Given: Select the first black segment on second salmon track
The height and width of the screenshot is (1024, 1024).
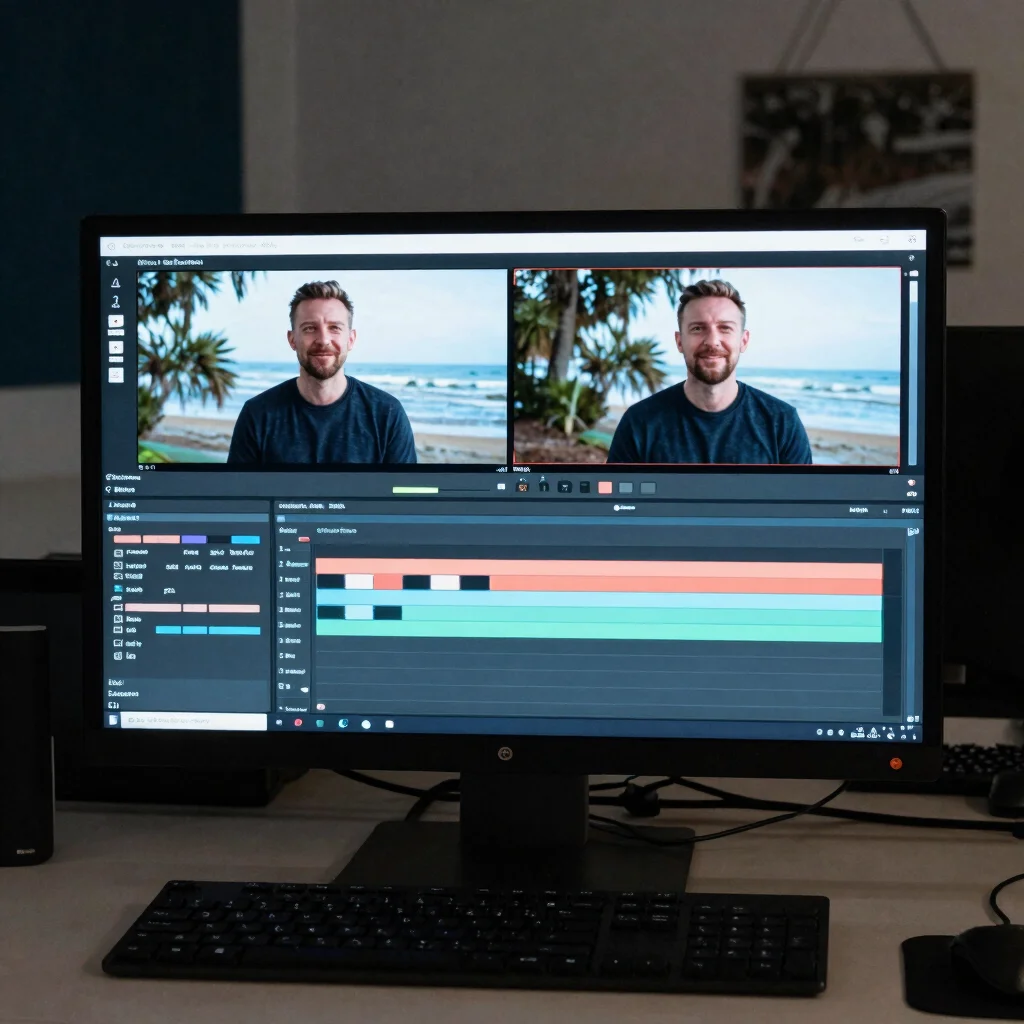Looking at the screenshot, I should point(330,582).
